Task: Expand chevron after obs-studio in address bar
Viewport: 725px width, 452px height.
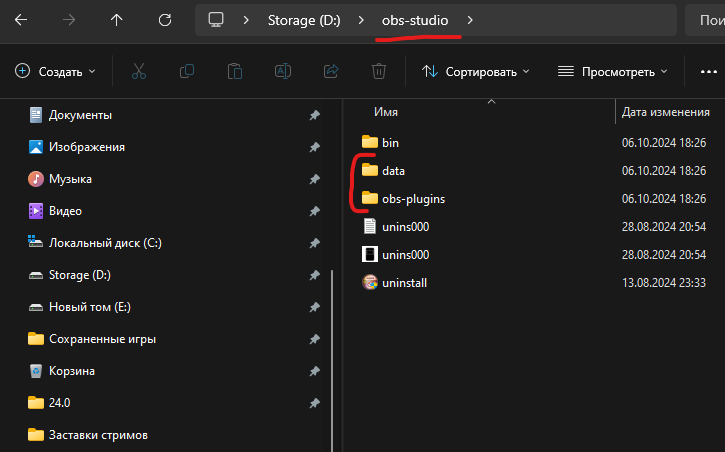Action: point(471,20)
